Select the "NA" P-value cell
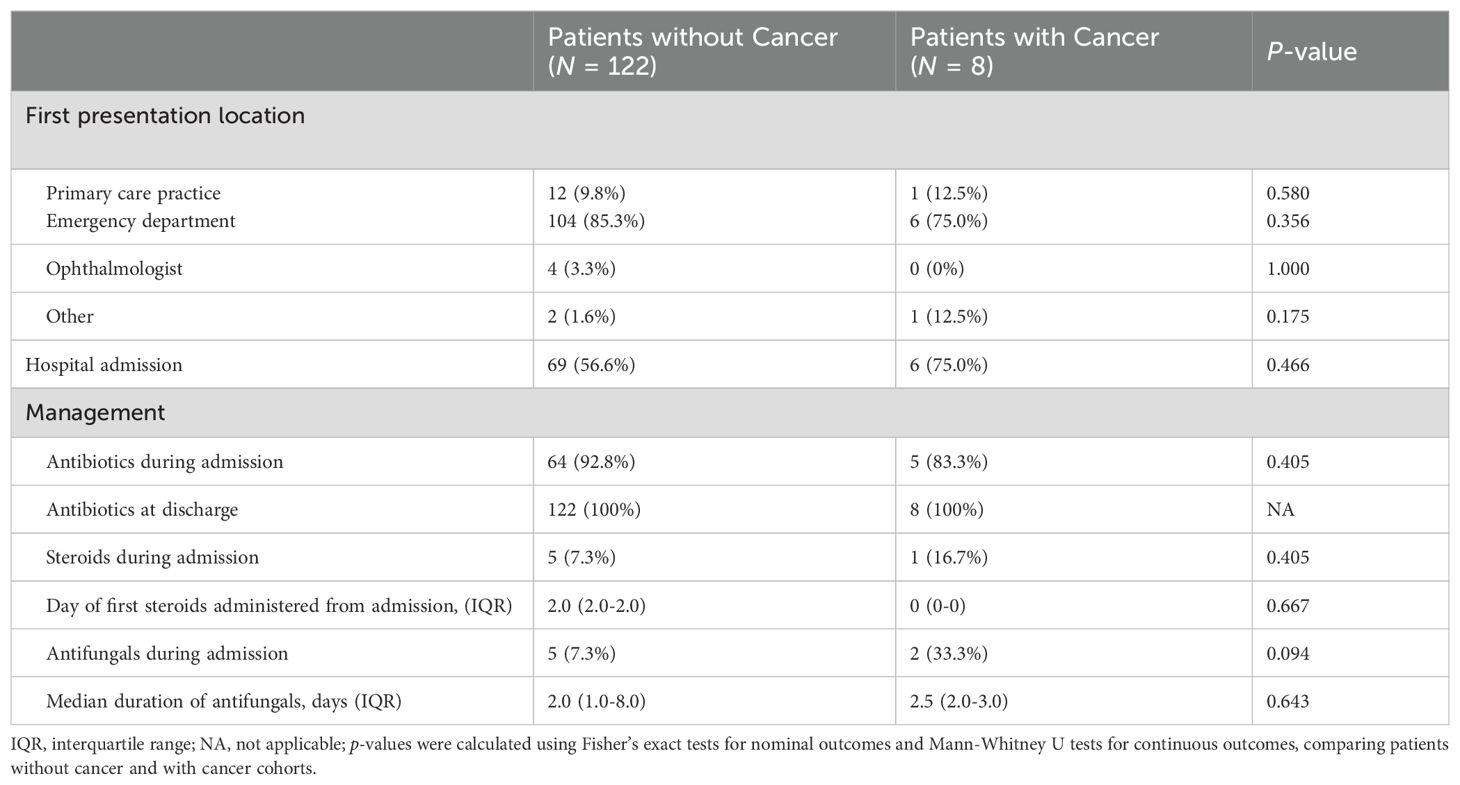This screenshot has width=1460, height=785. [1280, 509]
